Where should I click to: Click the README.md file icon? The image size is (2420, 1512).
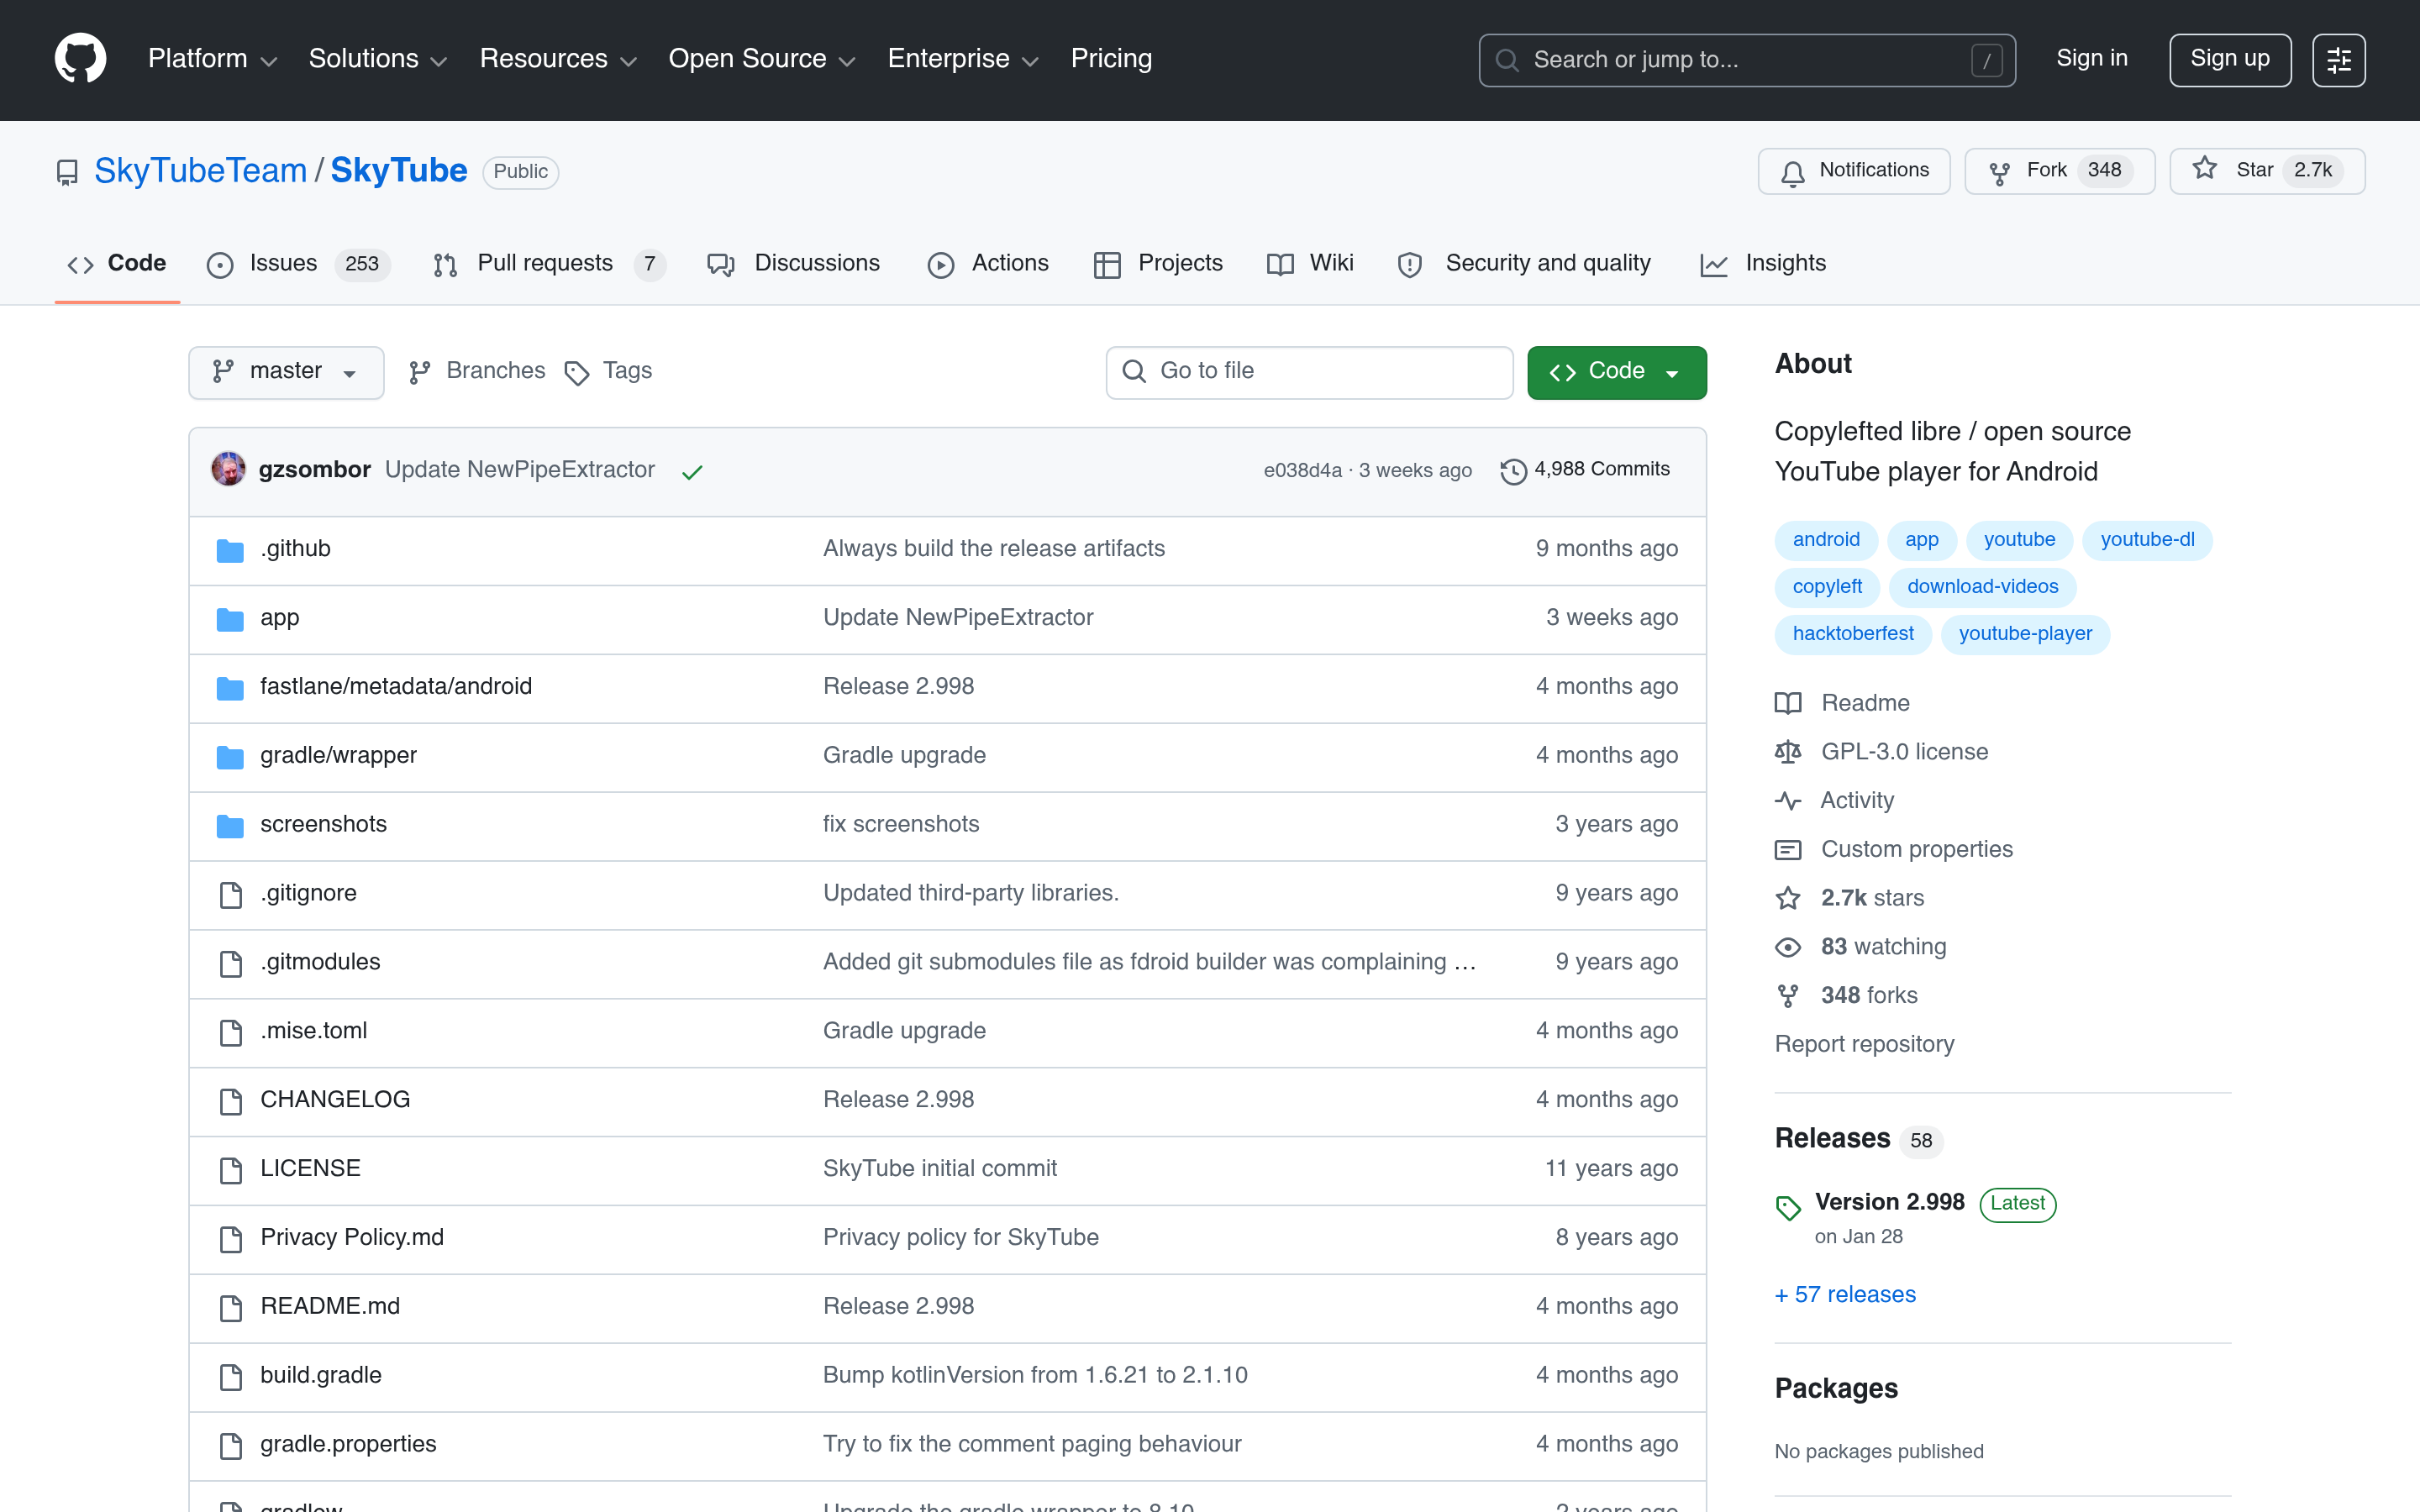[231, 1308]
